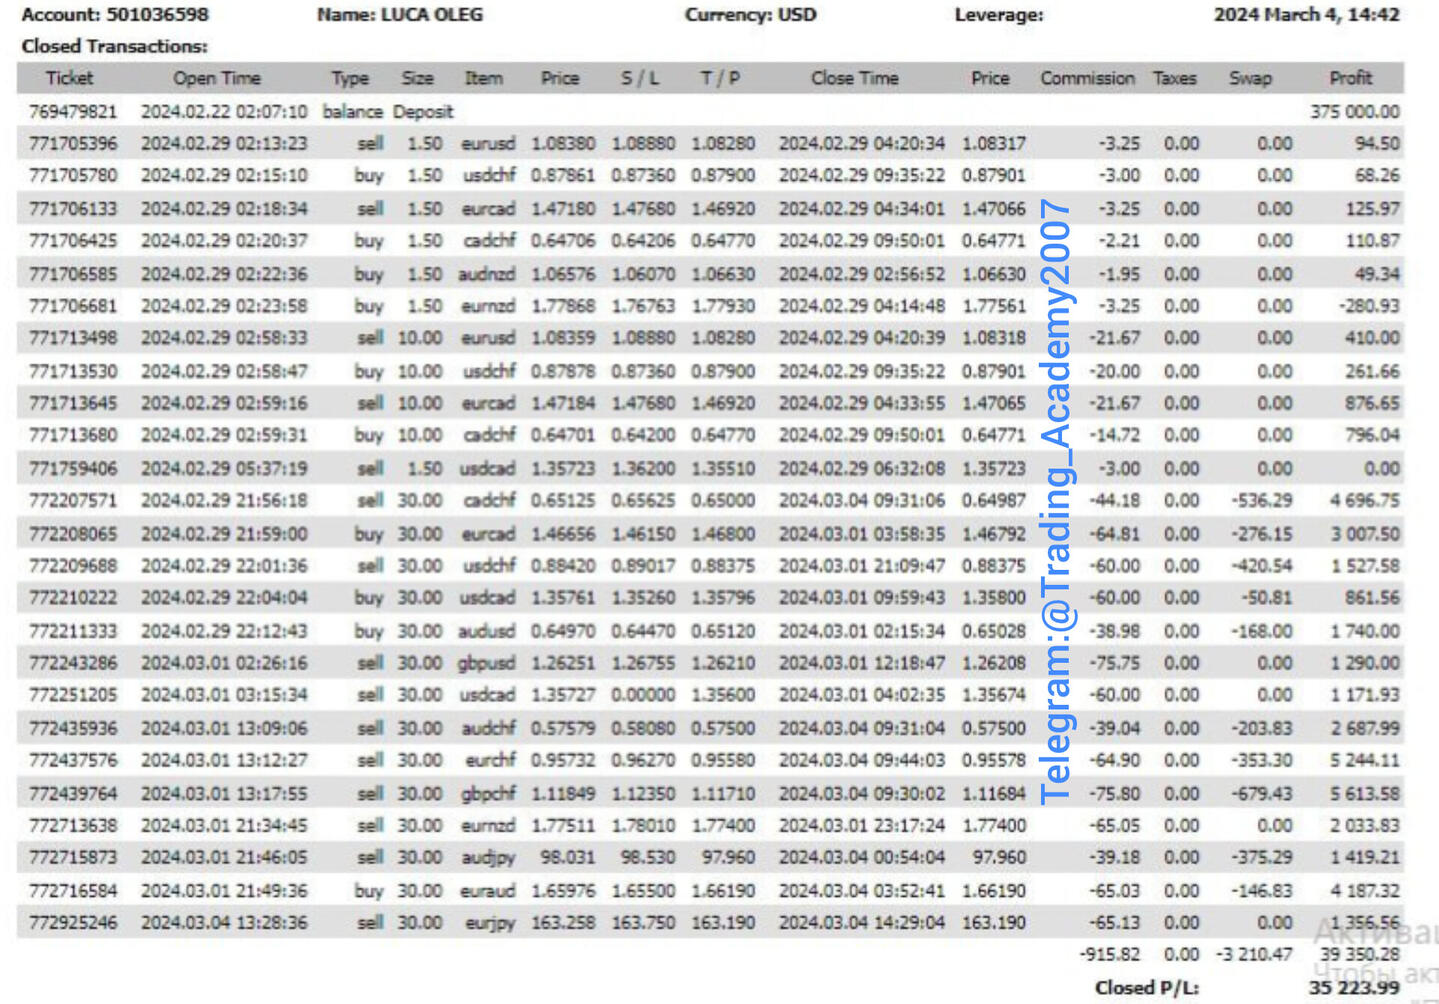Open the Telegram Trading_Academy2007 watermark text
The height and width of the screenshot is (1004, 1439).
click(x=1055, y=500)
